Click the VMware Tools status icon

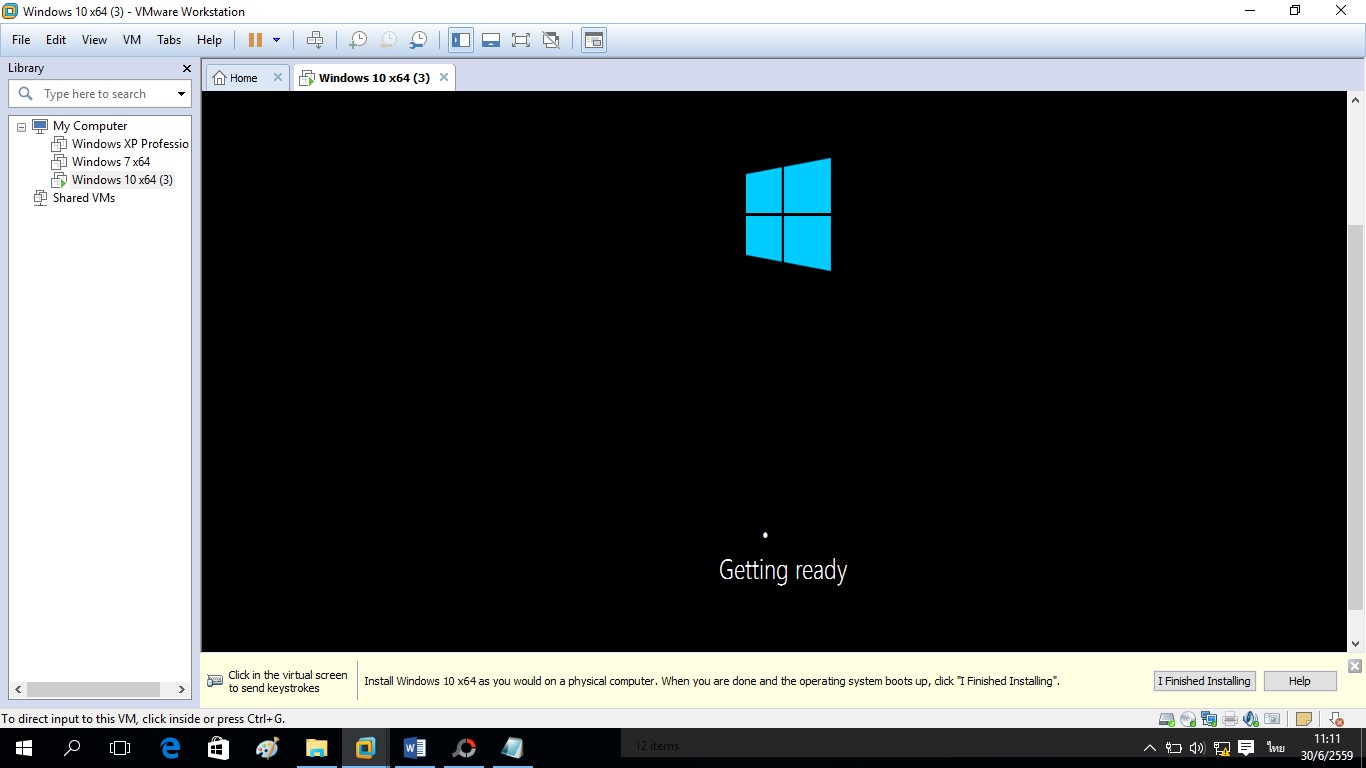pos(1334,719)
